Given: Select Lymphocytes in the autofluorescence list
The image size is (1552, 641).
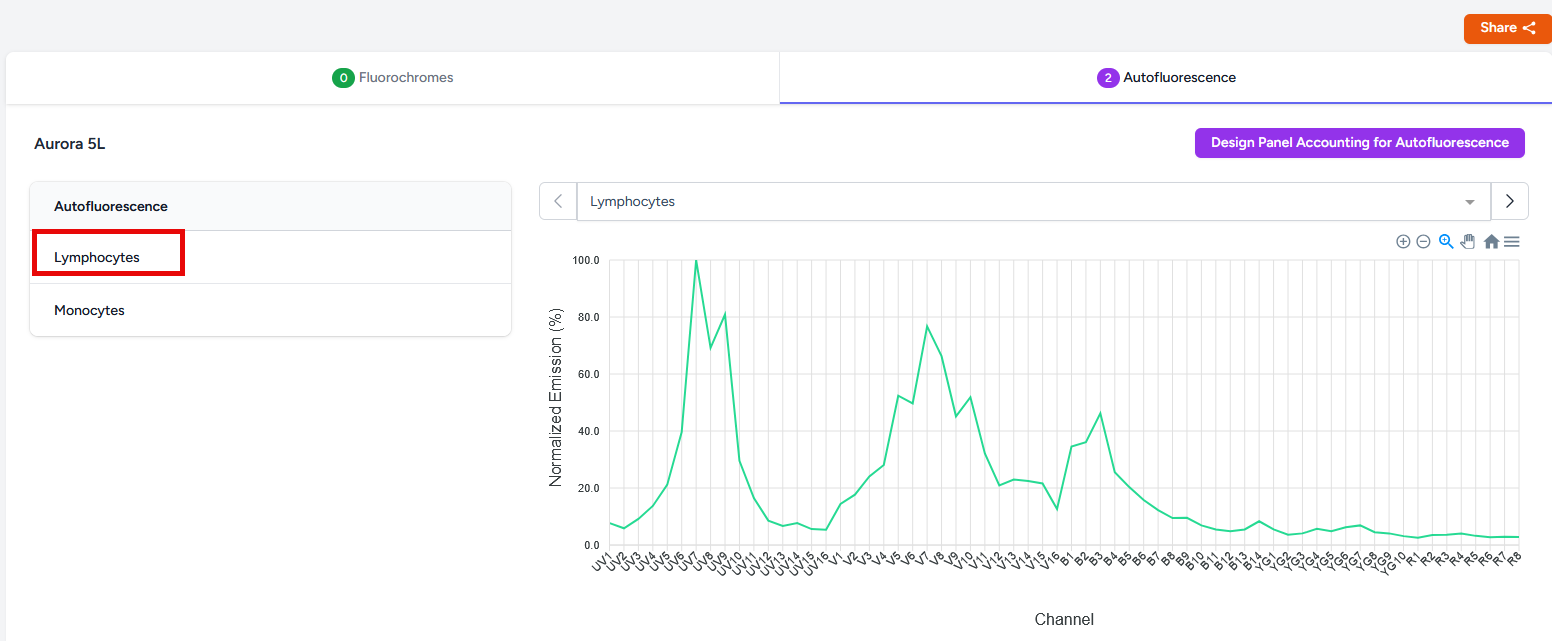Looking at the screenshot, I should tap(97, 258).
